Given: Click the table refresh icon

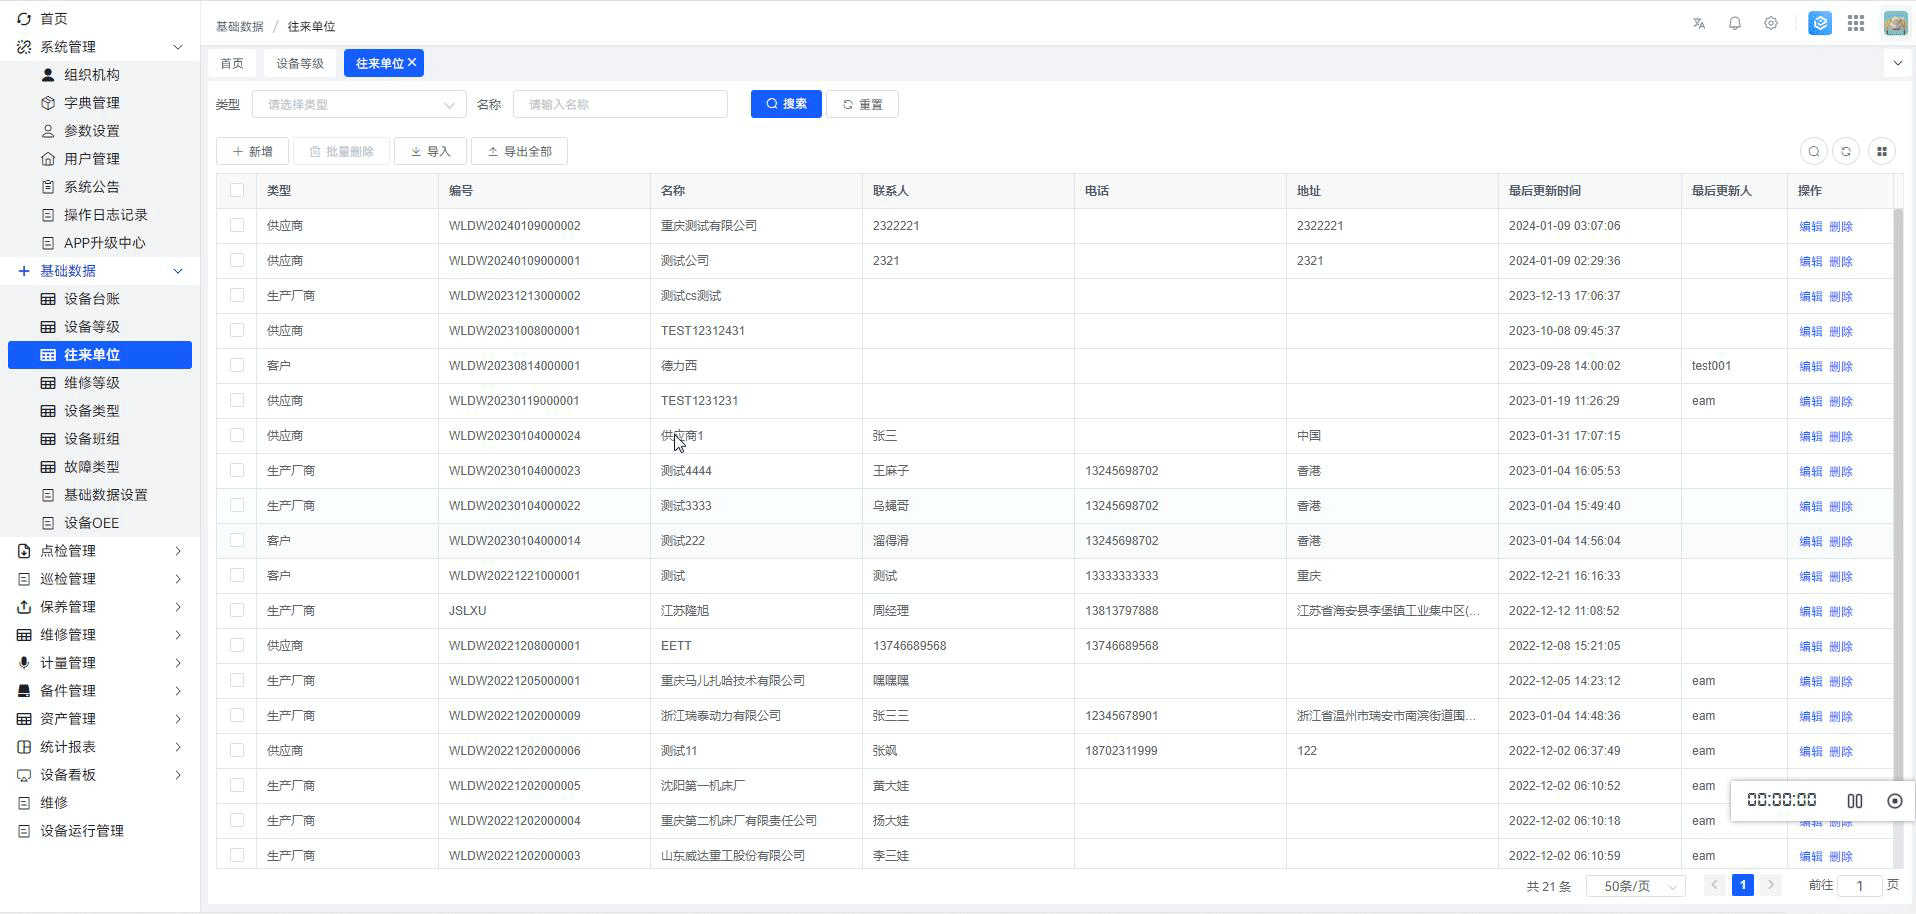Looking at the screenshot, I should 1846,151.
